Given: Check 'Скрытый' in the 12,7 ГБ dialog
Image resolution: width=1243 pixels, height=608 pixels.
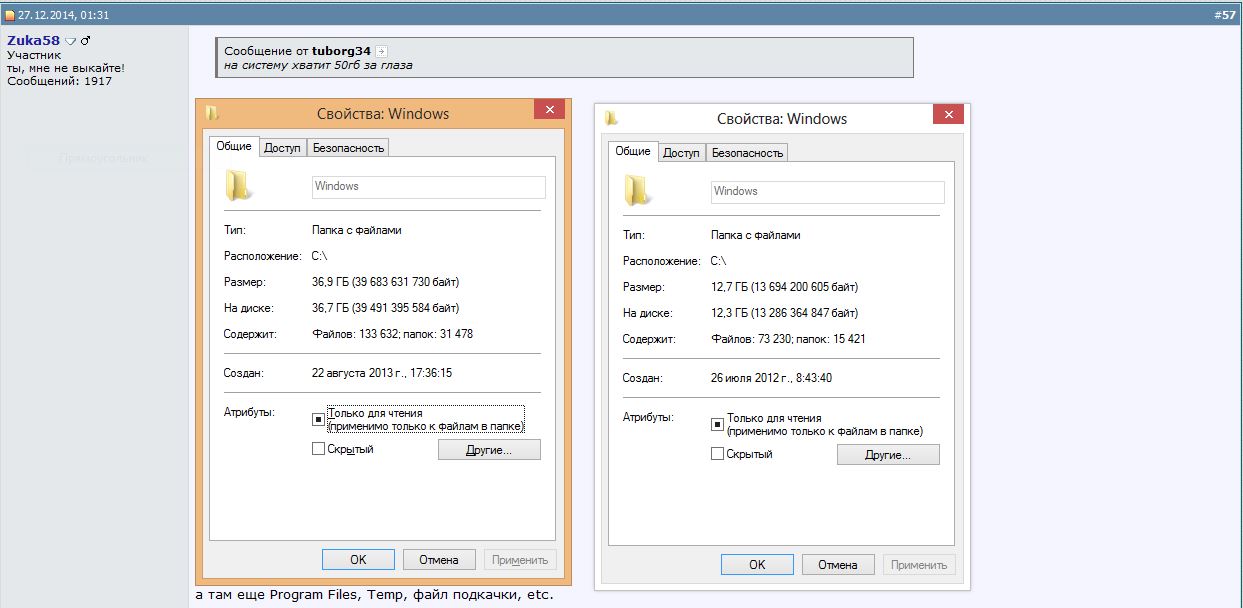Looking at the screenshot, I should pyautogui.click(x=717, y=455).
